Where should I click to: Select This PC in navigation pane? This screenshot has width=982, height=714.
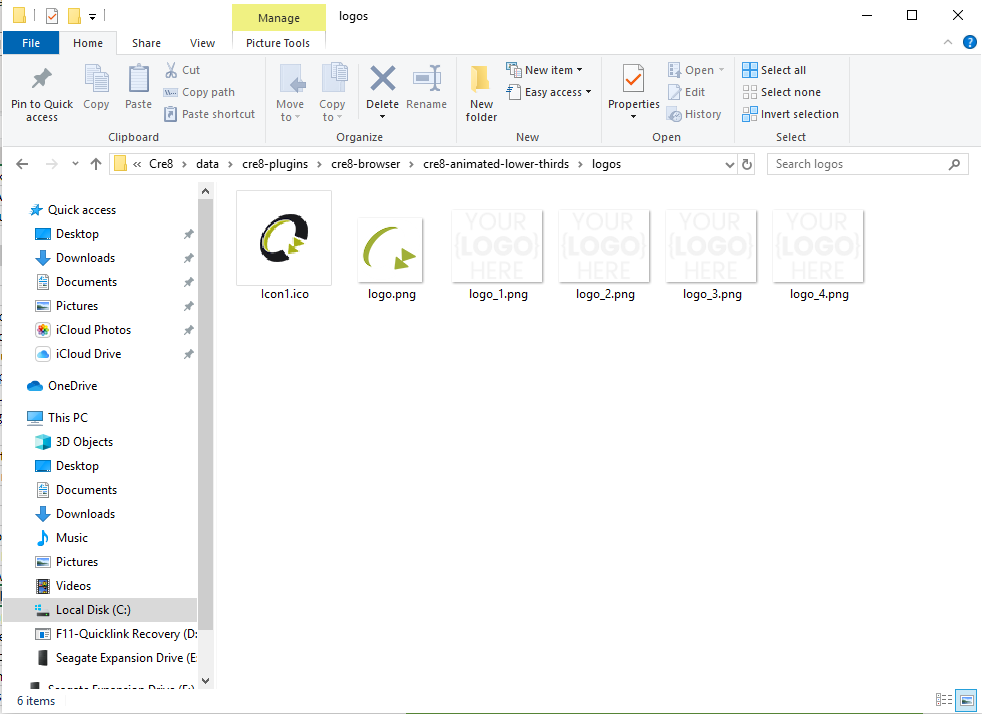[58, 418]
